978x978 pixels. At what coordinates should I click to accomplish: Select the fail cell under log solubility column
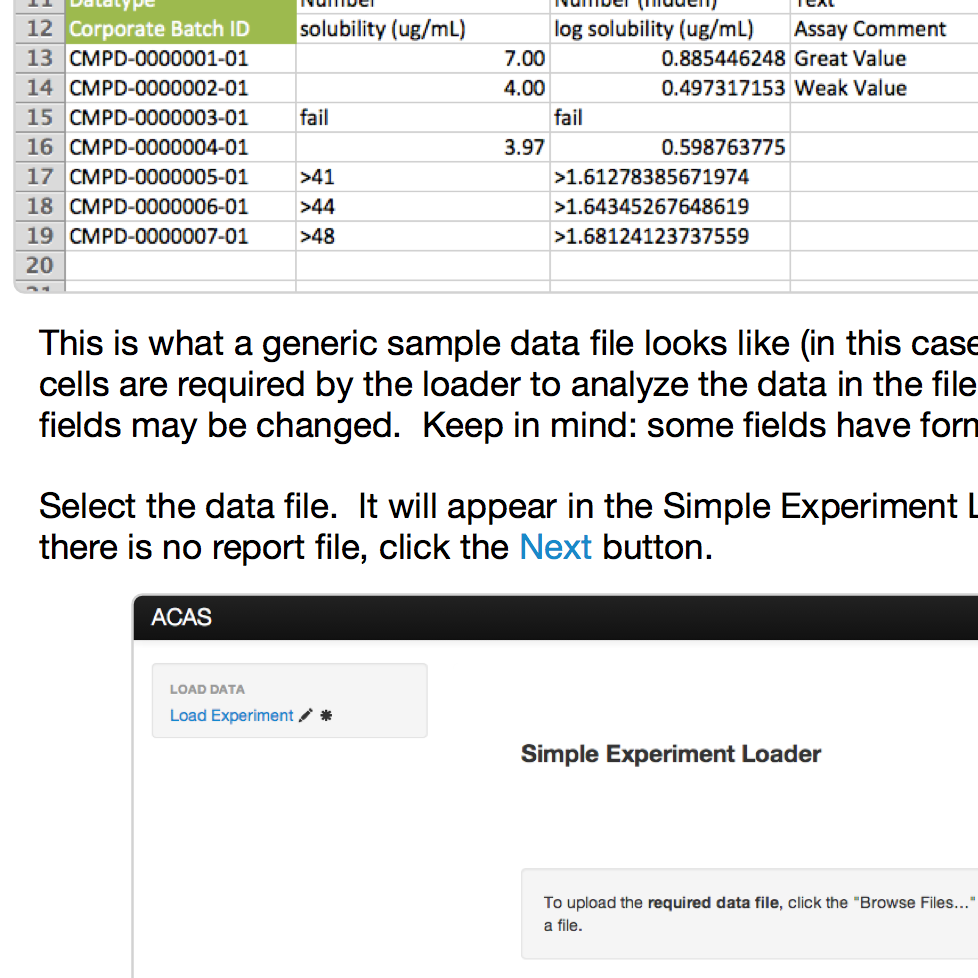(670, 117)
